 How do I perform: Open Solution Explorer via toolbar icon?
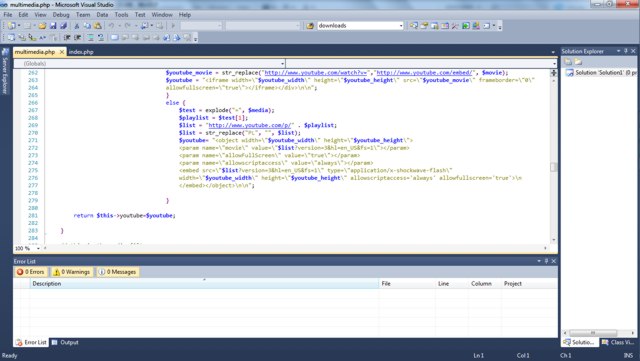coord(414,26)
